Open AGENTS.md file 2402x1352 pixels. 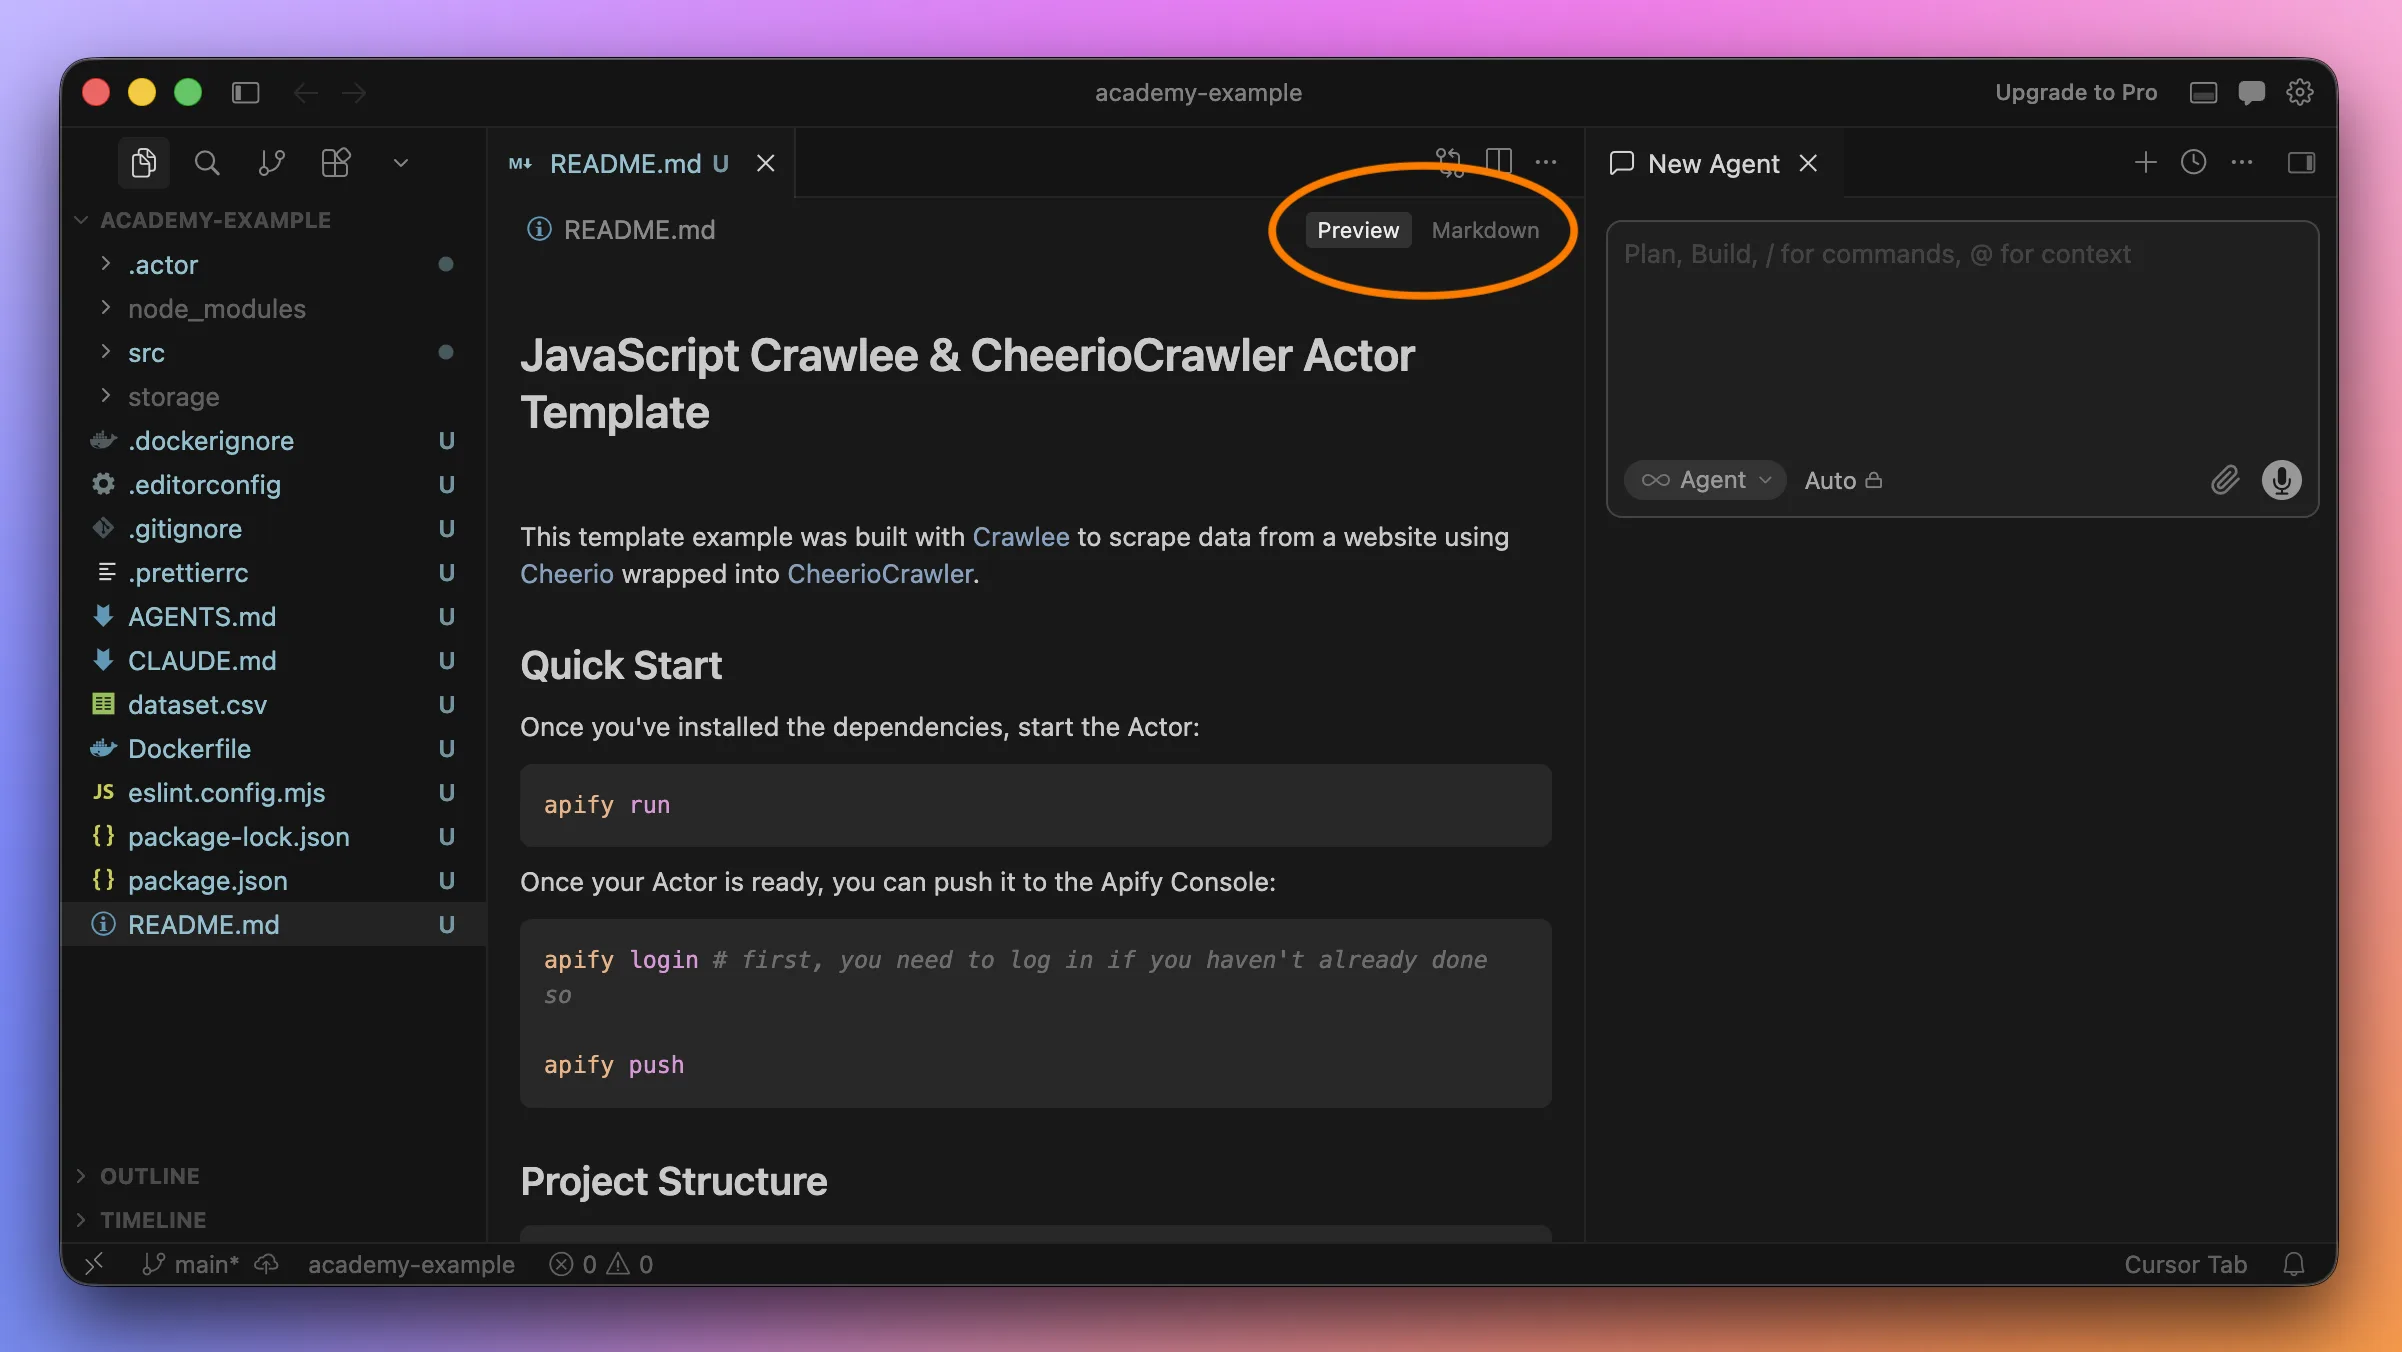pos(272,616)
